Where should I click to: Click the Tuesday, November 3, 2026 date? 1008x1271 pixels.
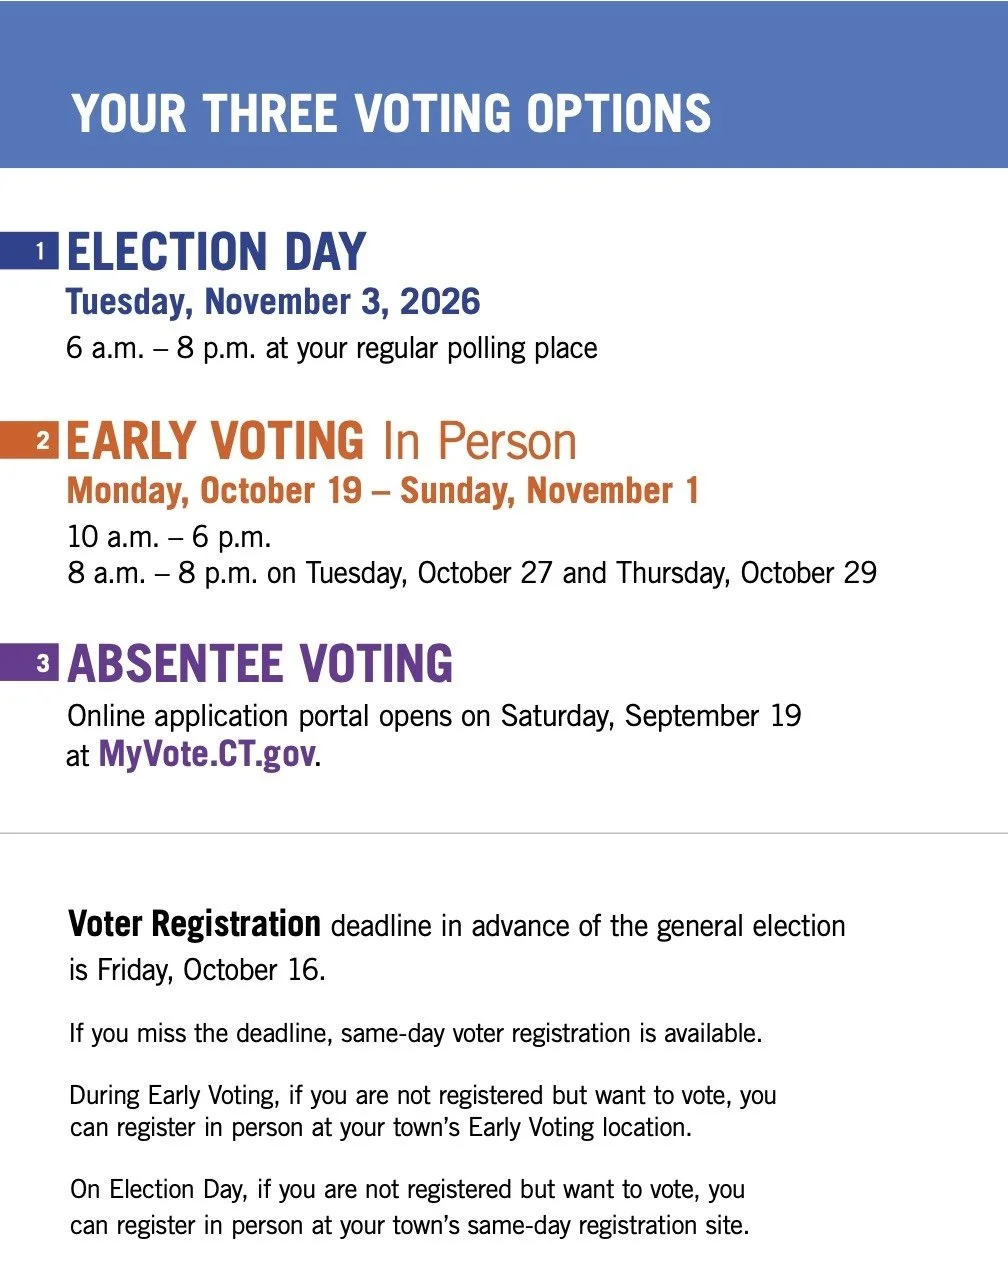click(x=273, y=302)
